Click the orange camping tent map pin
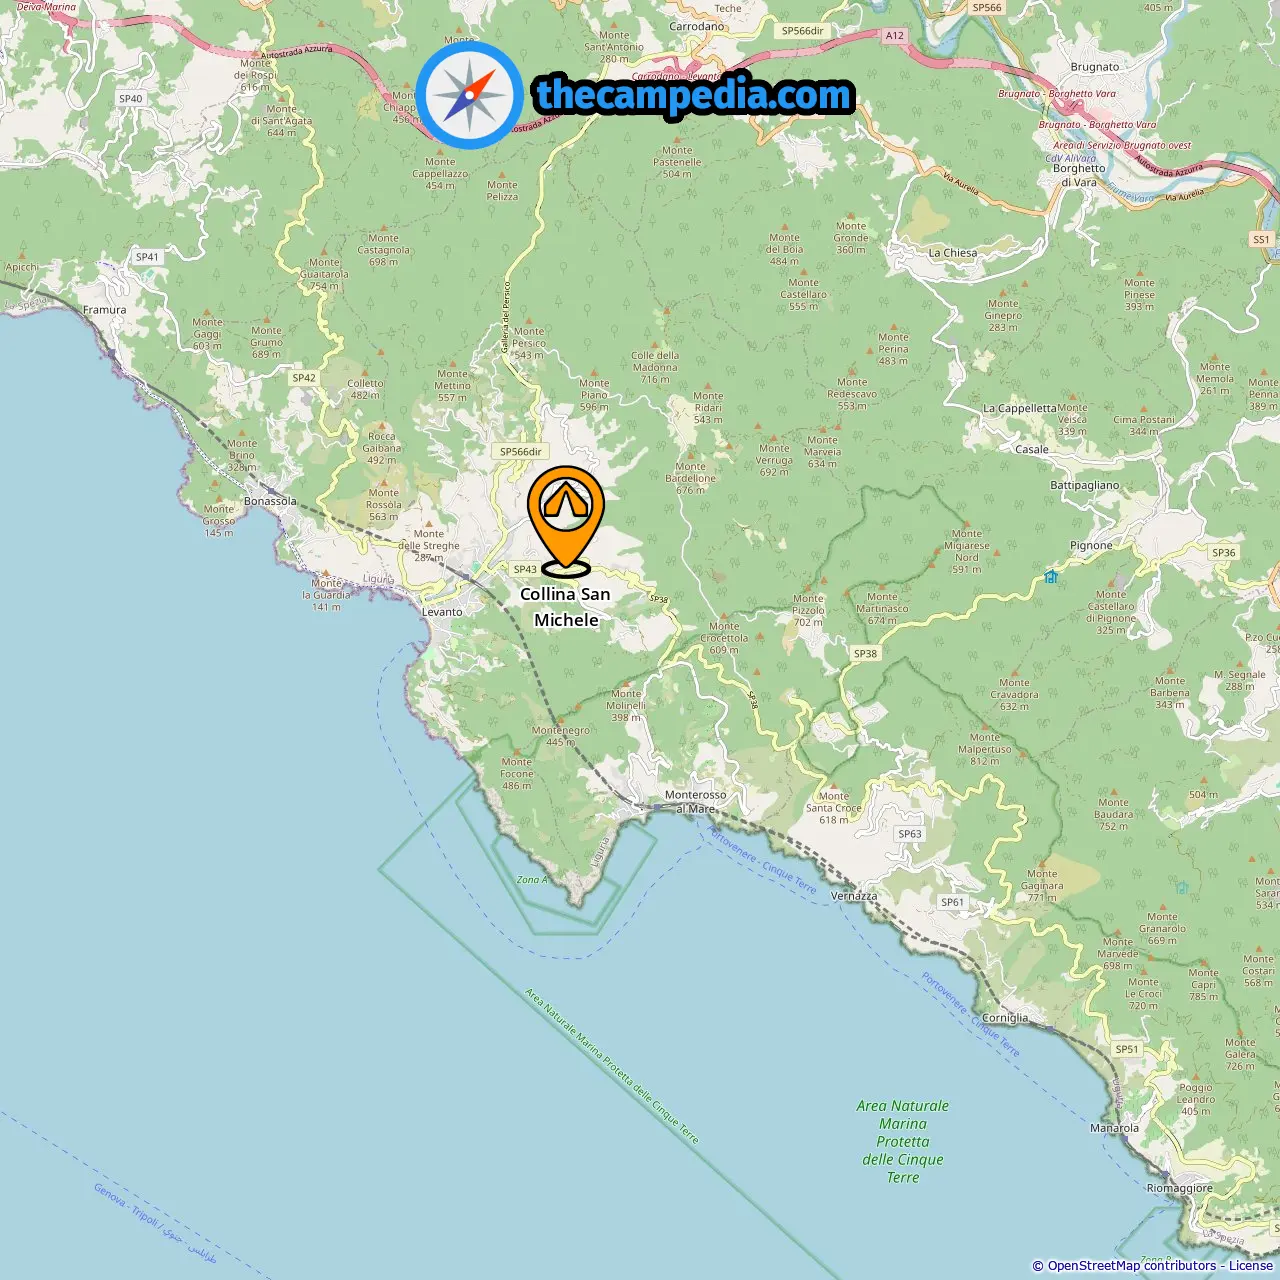 click(x=566, y=520)
